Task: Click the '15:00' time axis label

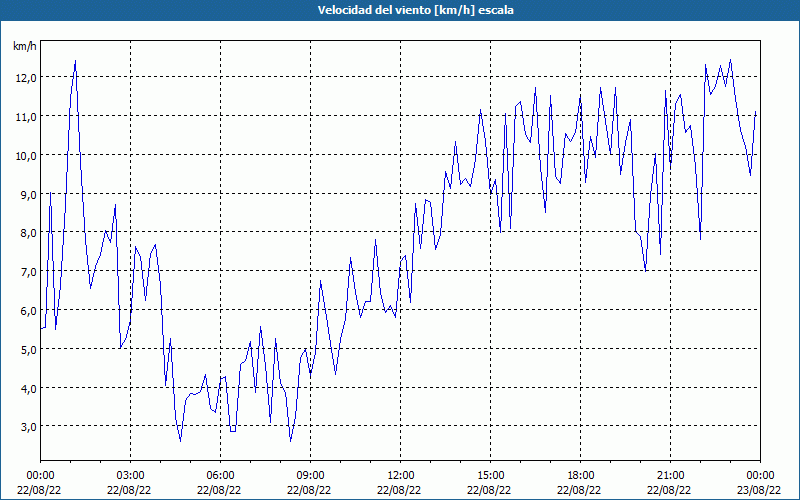Action: click(491, 476)
